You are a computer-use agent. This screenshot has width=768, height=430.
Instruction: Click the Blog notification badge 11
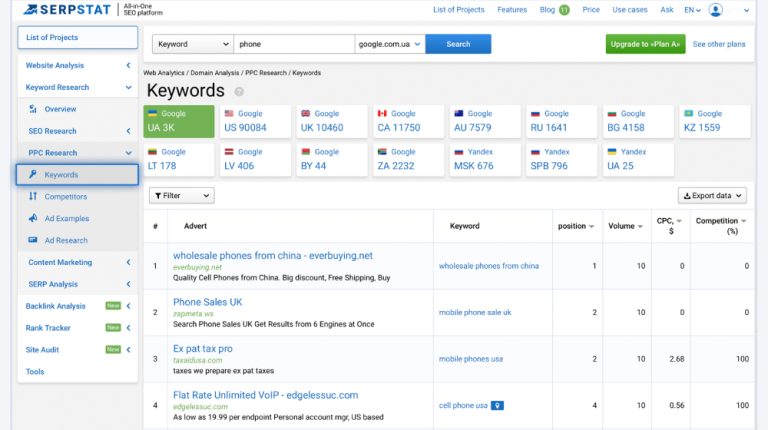(x=564, y=10)
